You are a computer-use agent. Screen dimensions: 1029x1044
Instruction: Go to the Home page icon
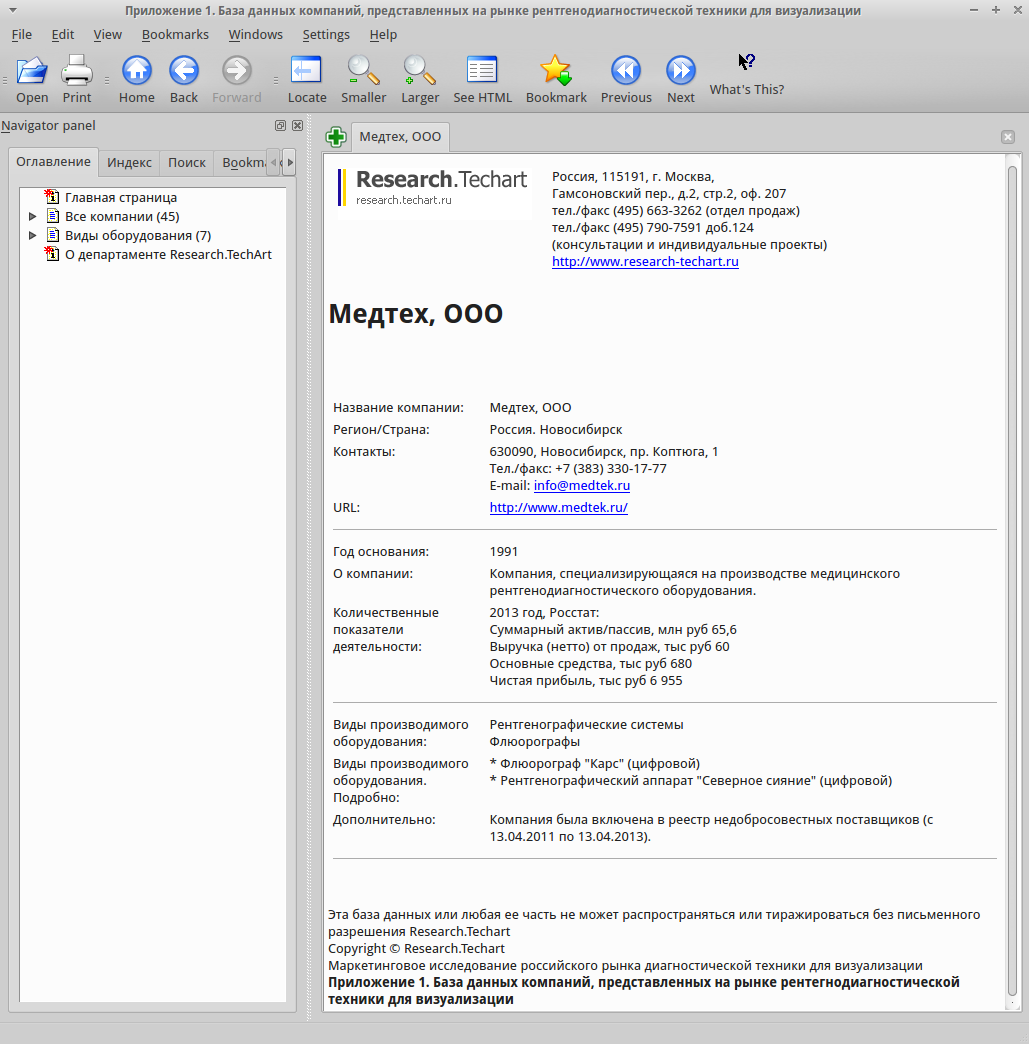click(x=137, y=79)
